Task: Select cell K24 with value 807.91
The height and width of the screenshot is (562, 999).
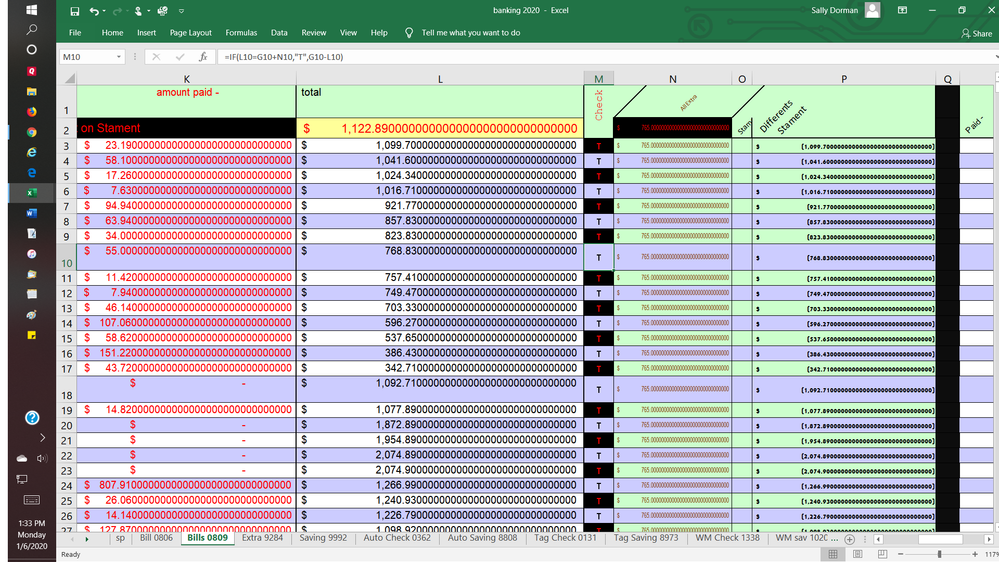Action: pos(187,485)
